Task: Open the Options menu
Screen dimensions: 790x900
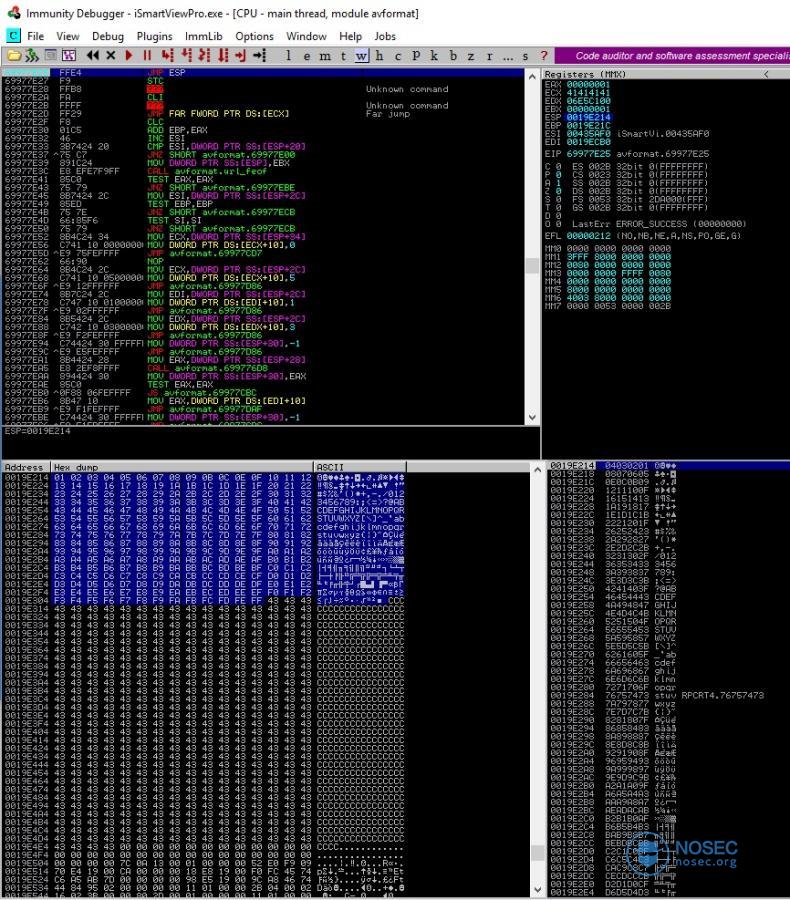Action: [254, 36]
